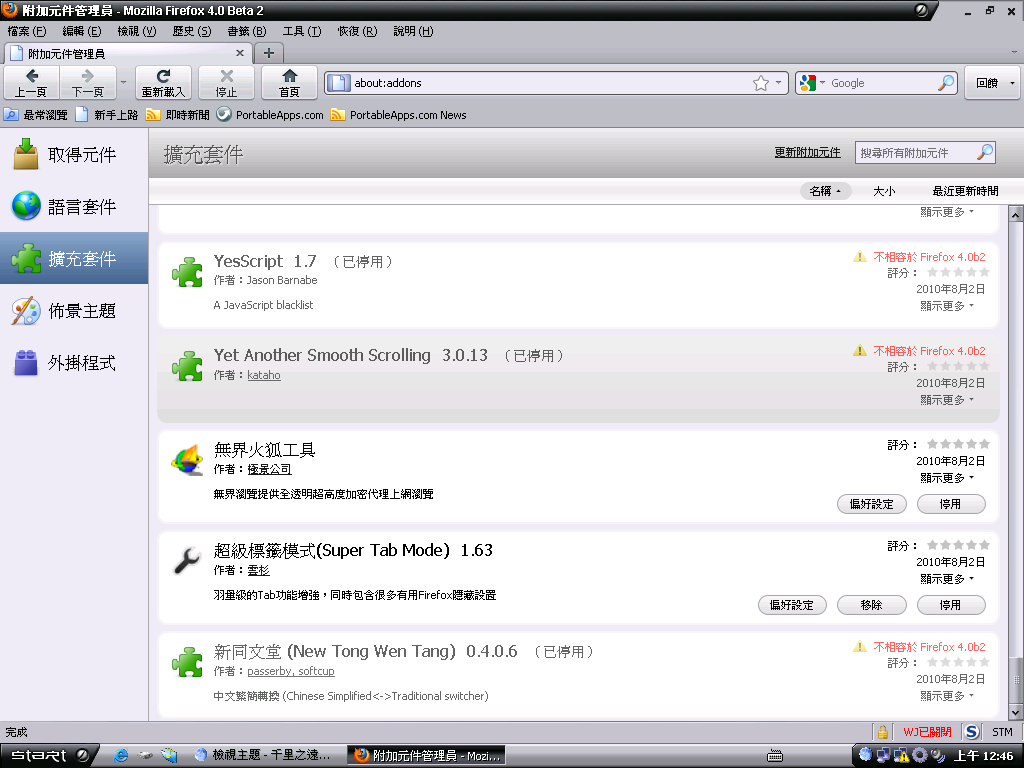The width and height of the screenshot is (1024, 768).
Task: Click the about:addons address bar
Action: pyautogui.click(x=556, y=83)
